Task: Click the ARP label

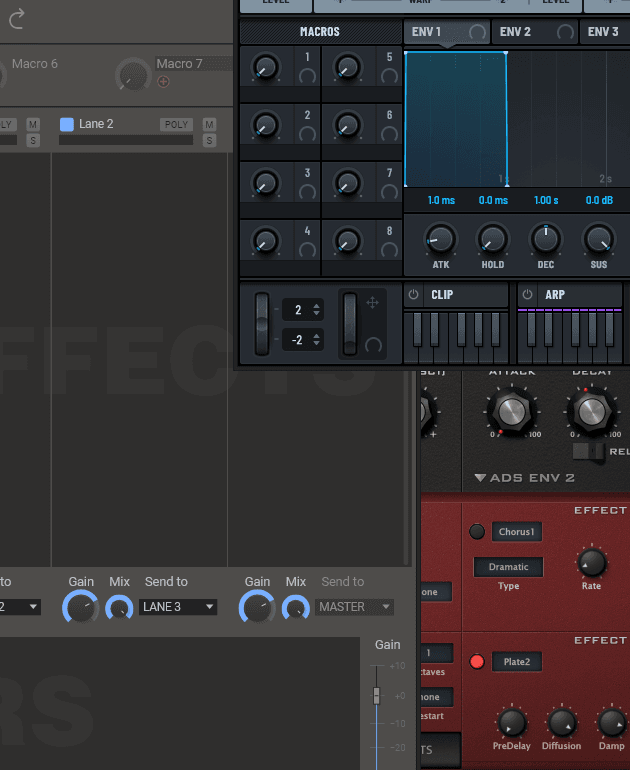Action: (555, 295)
